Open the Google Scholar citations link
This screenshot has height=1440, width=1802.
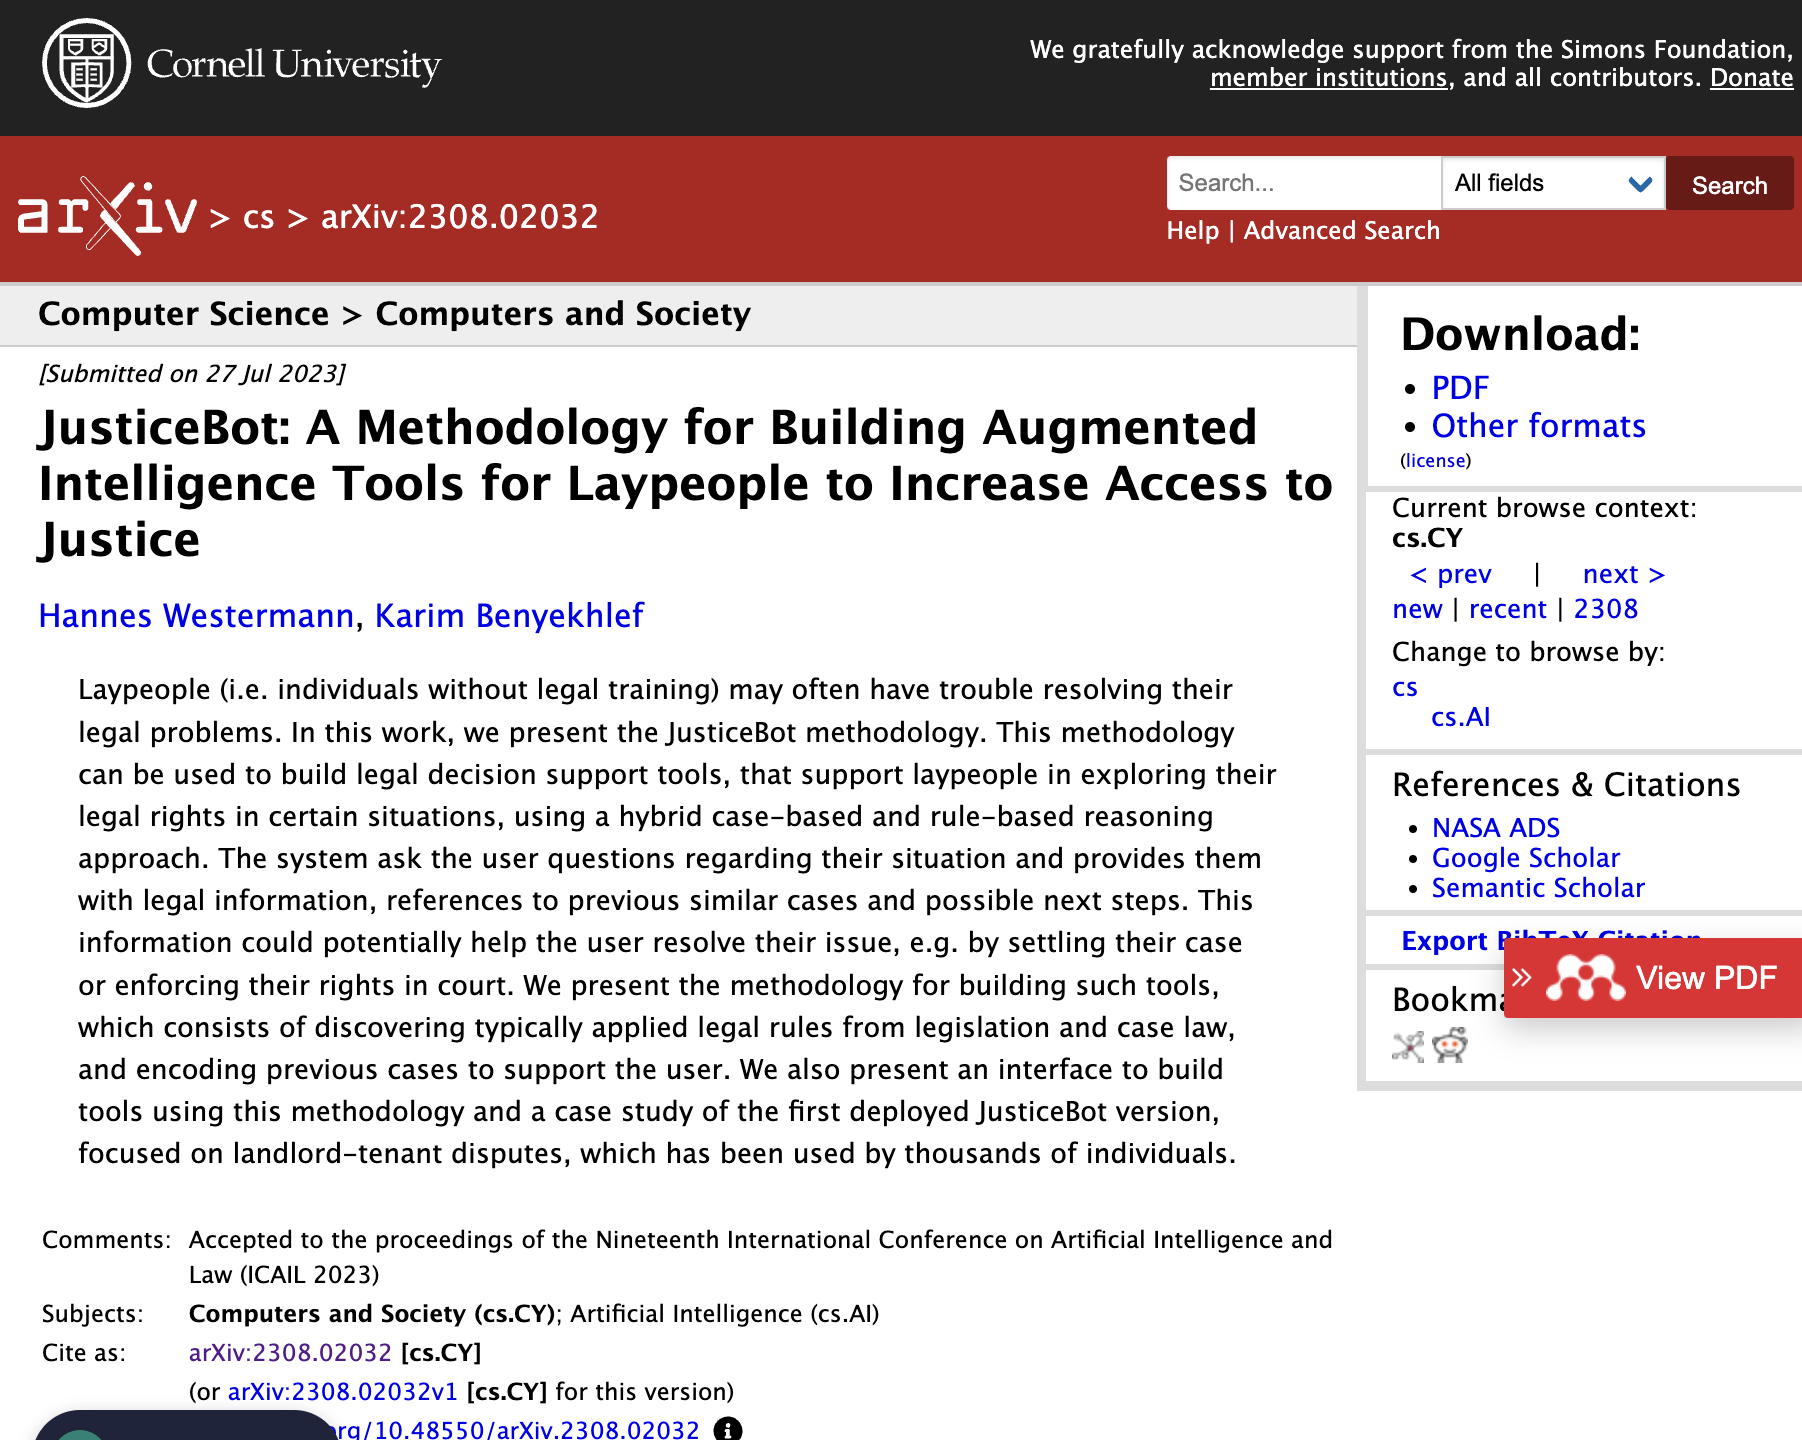(1525, 858)
